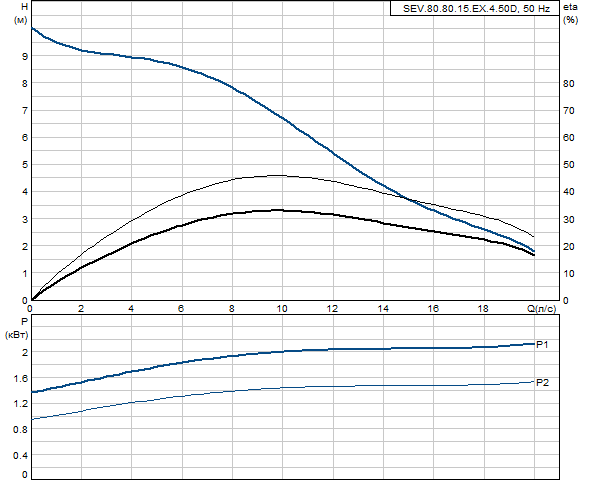Click the H (м) head axis label
The image size is (592, 480).
click(x=22, y=14)
